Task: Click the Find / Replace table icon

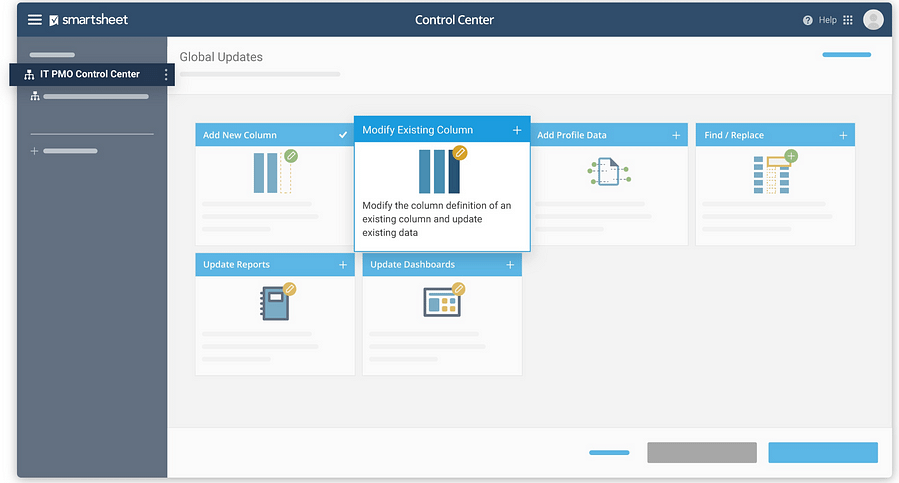Action: coord(775,172)
